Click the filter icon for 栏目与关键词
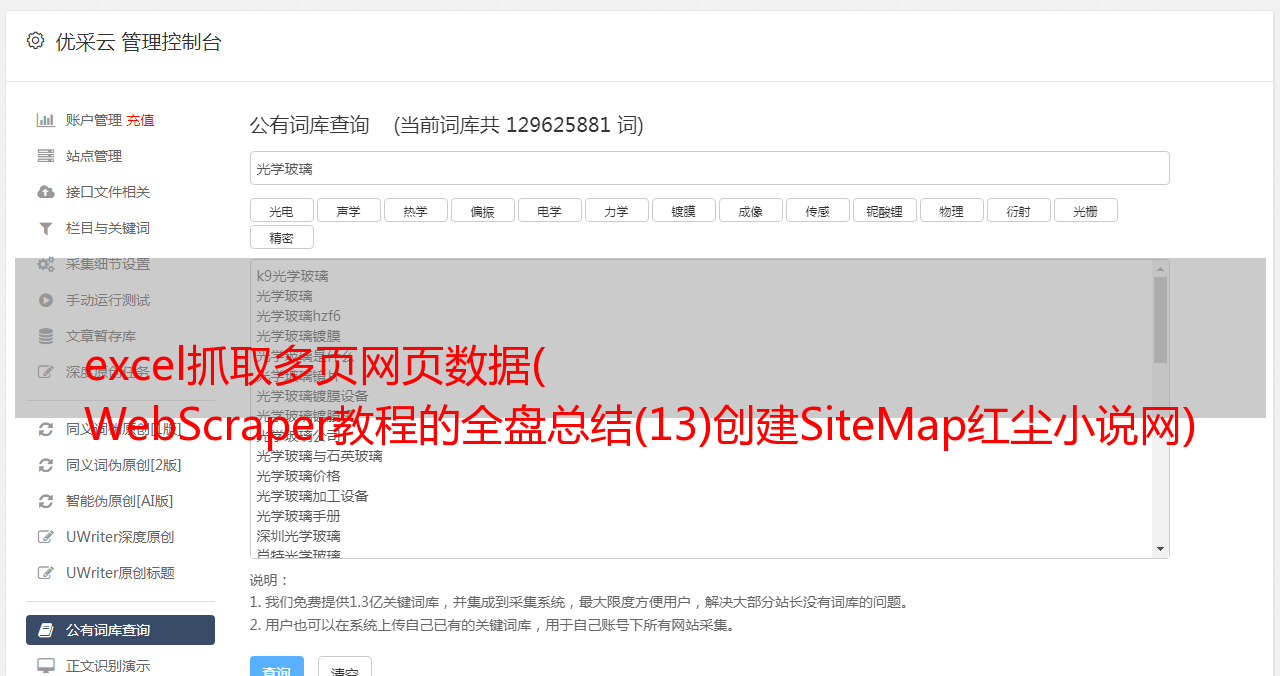 [x=46, y=228]
